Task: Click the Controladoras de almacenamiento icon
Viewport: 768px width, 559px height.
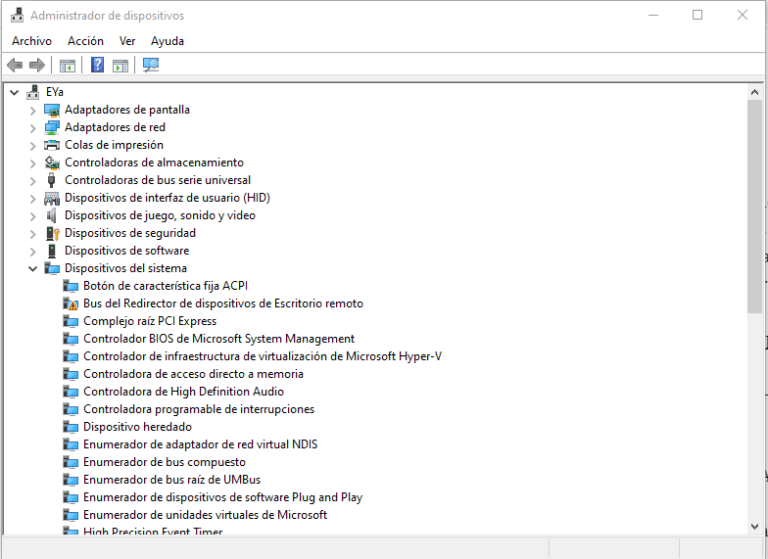Action: 52,163
